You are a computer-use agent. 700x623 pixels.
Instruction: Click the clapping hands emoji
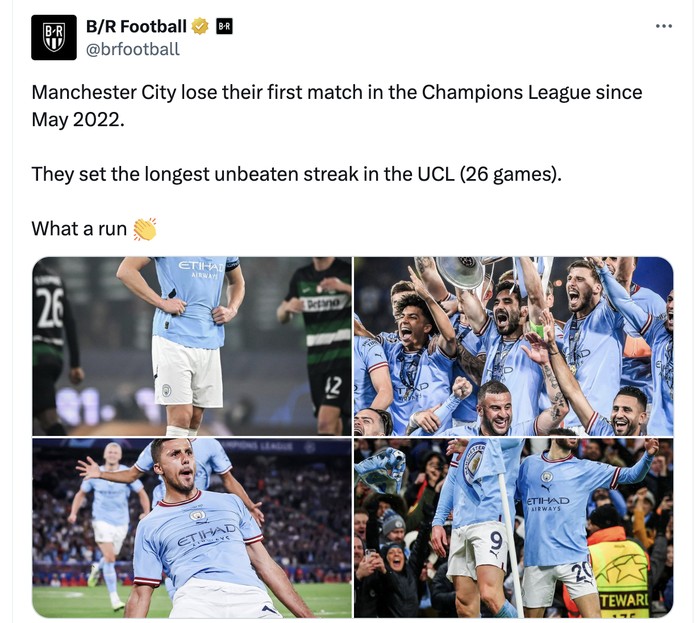coord(145,229)
